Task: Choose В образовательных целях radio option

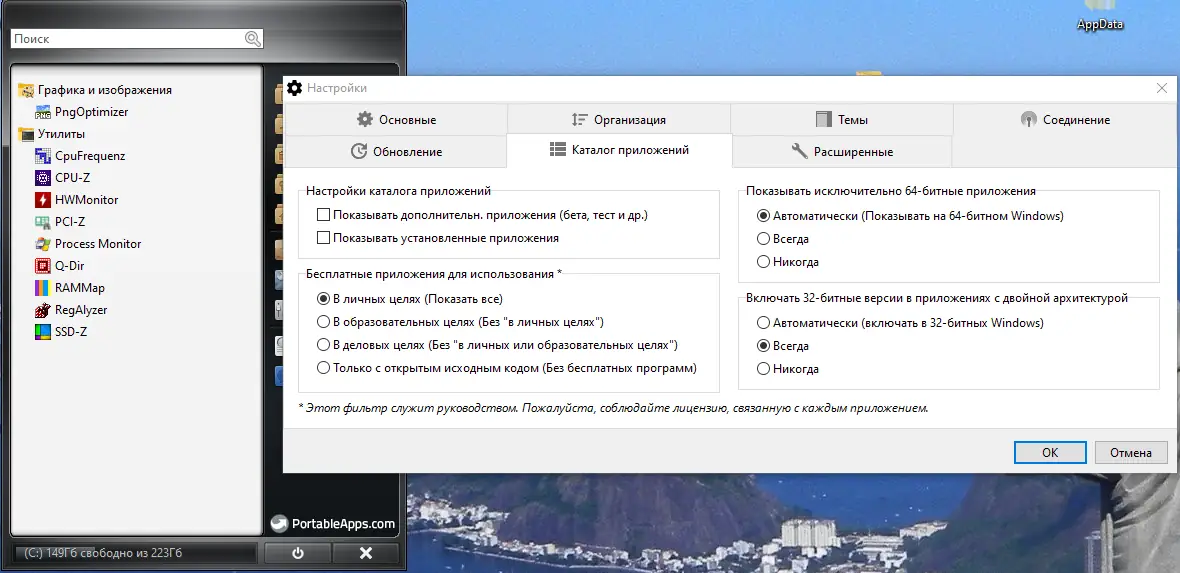Action: [x=324, y=322]
